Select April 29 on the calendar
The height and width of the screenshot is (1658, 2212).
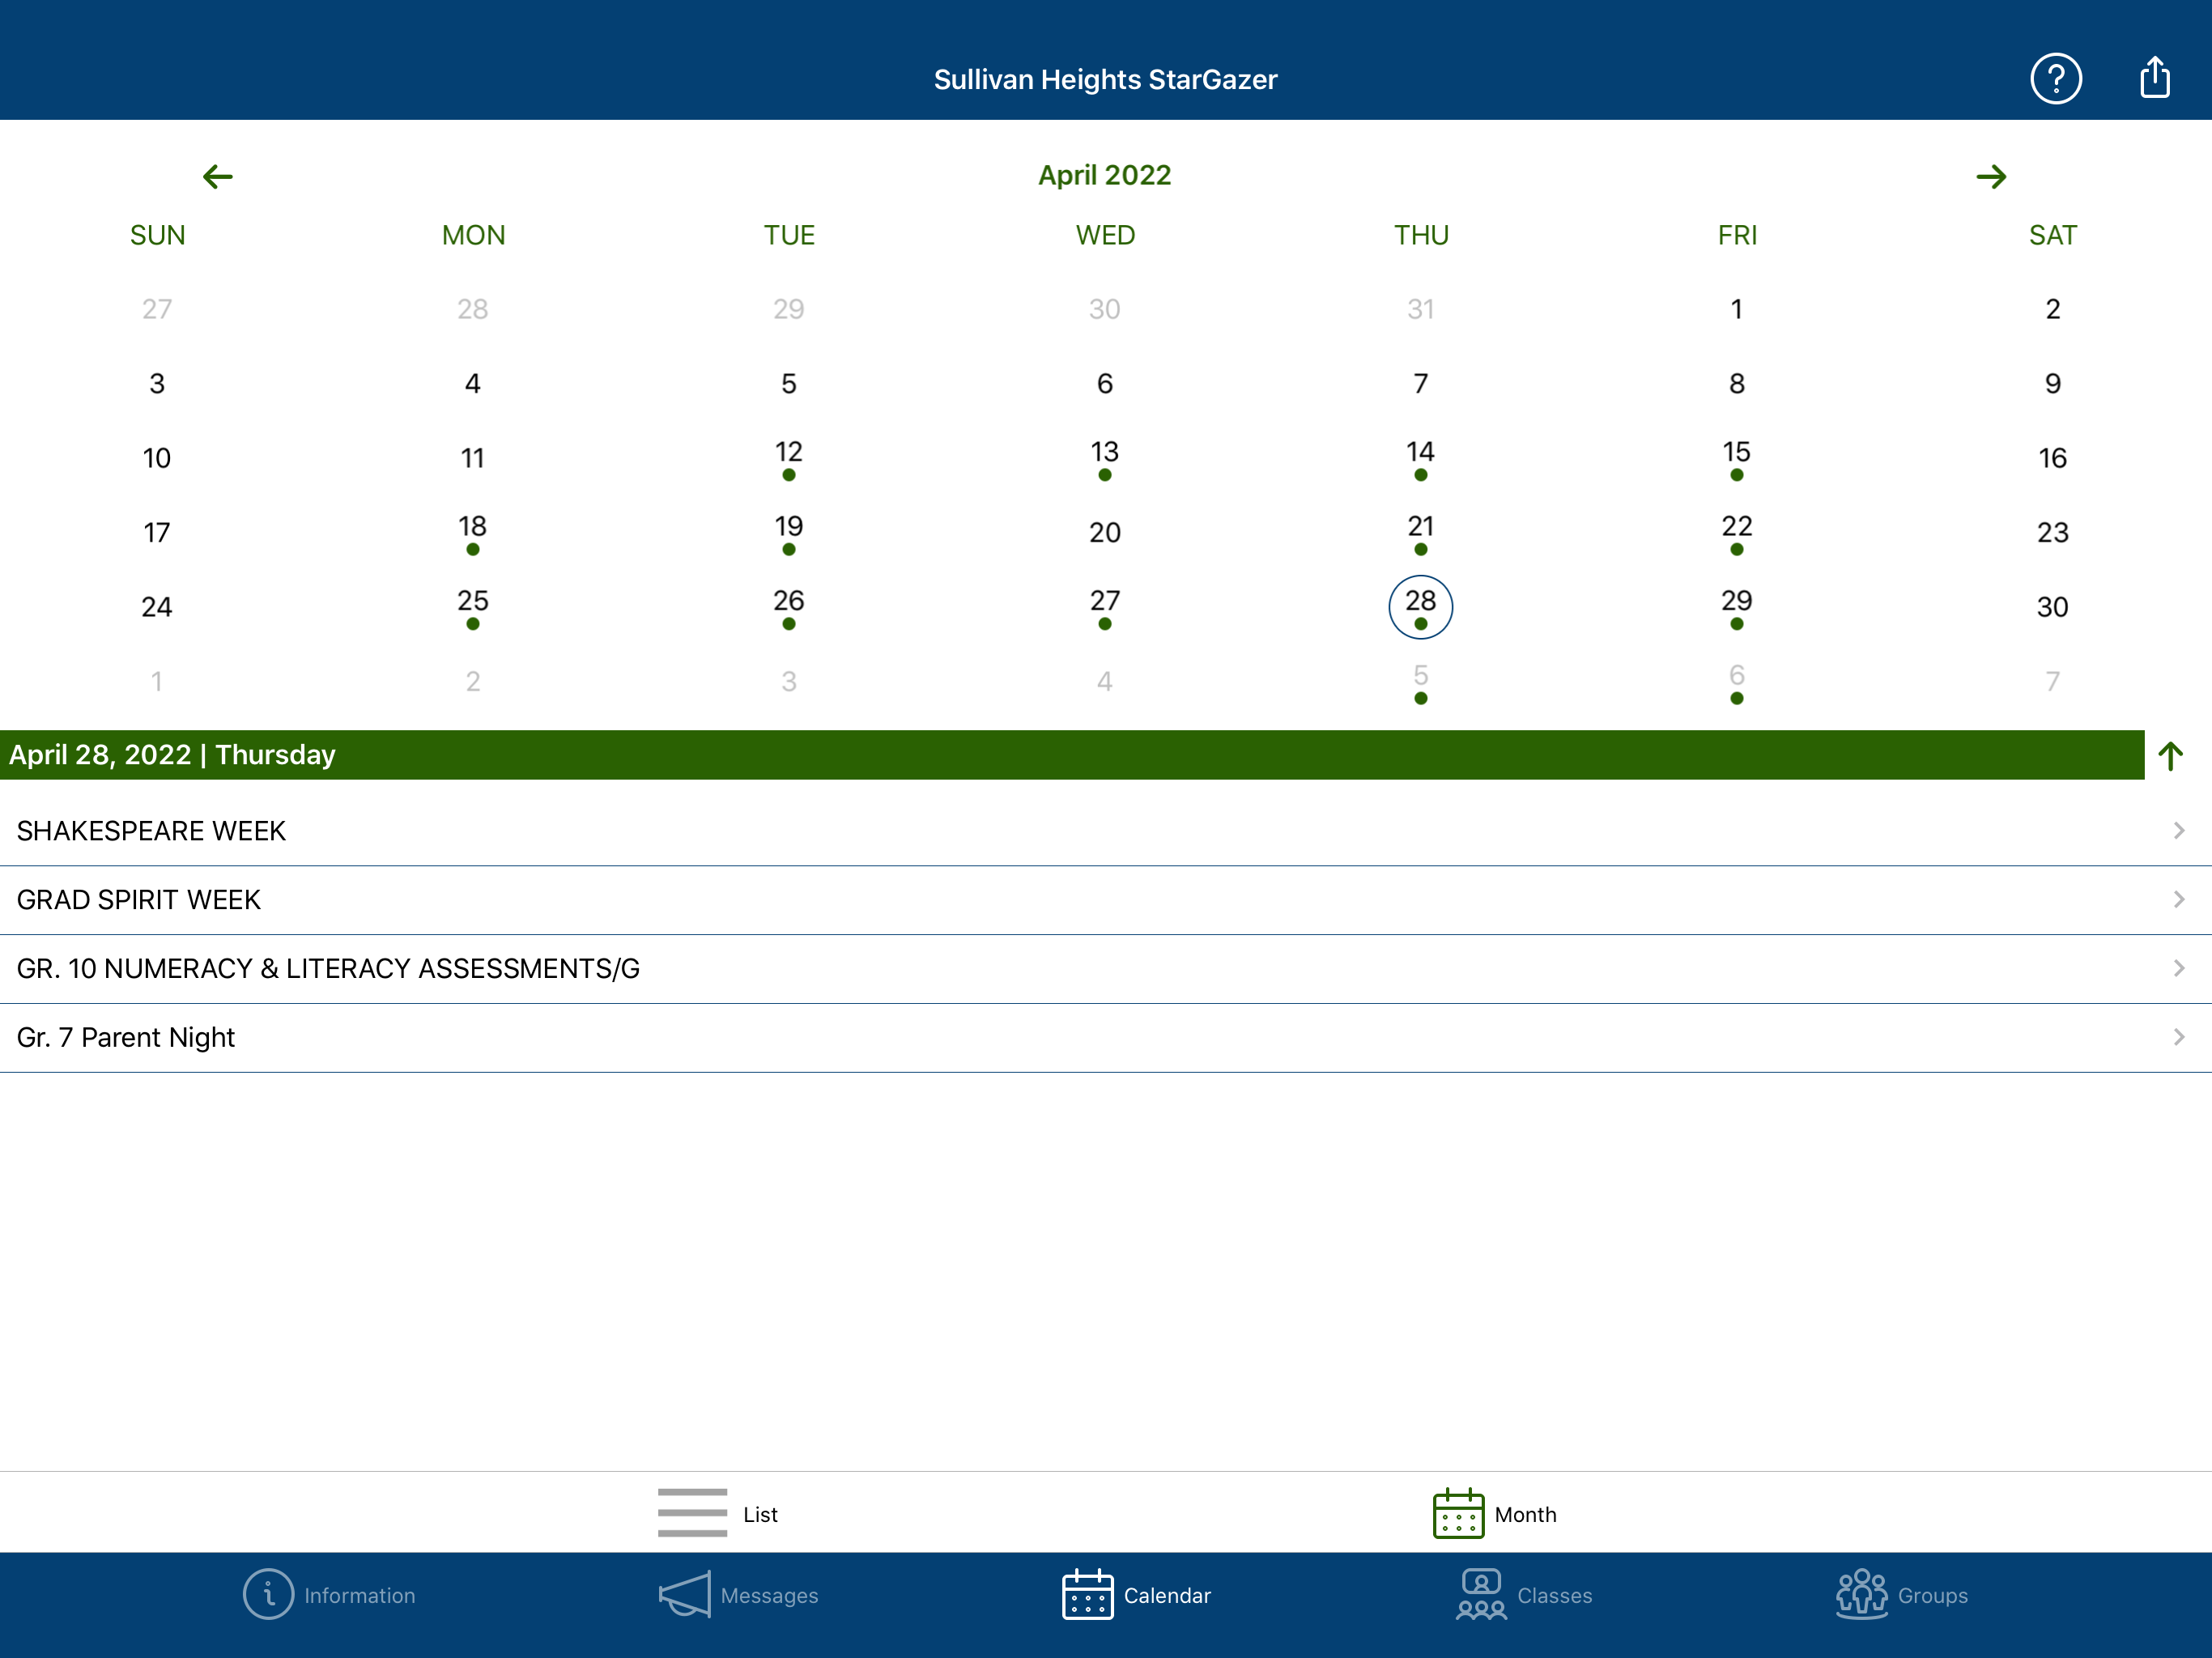[1736, 606]
